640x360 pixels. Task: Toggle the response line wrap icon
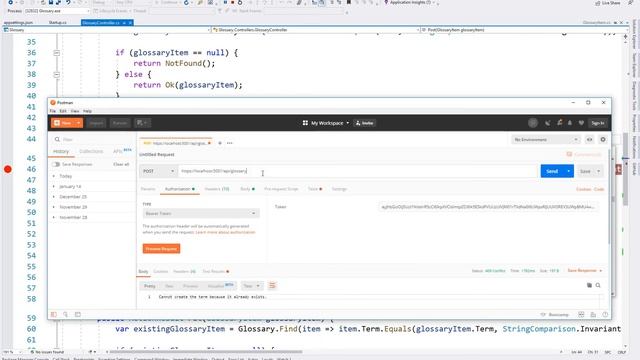coord(272,286)
